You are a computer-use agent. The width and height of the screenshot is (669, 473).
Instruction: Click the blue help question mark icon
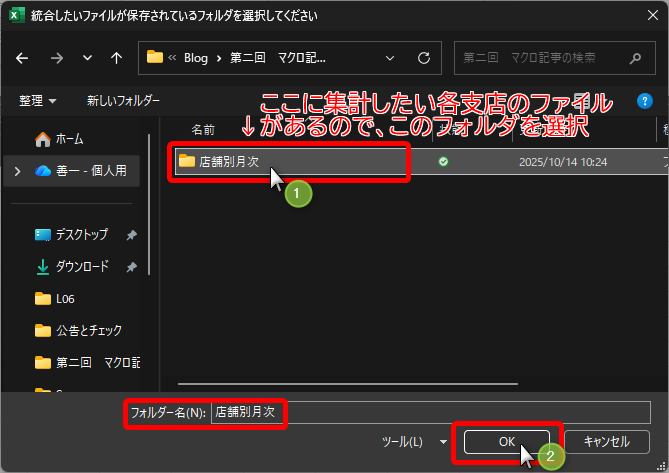(645, 100)
